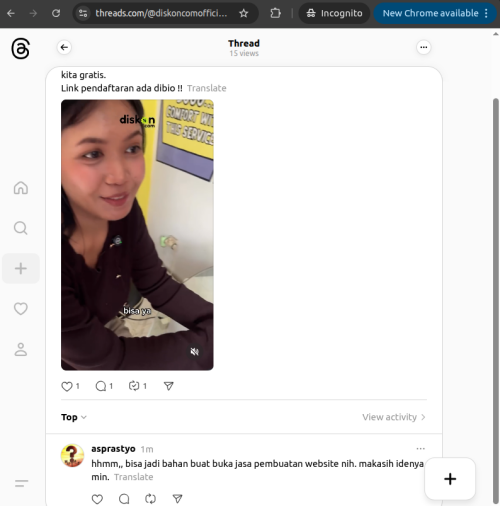
Task: Open Activity heart in the sidebar
Action: coord(21,309)
